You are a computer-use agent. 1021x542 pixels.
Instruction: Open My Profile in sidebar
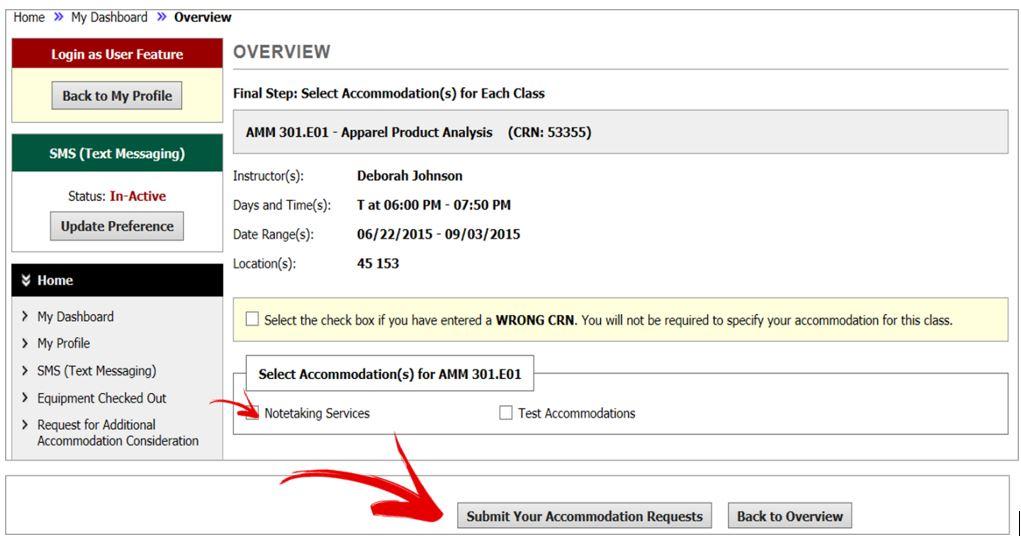tap(64, 343)
